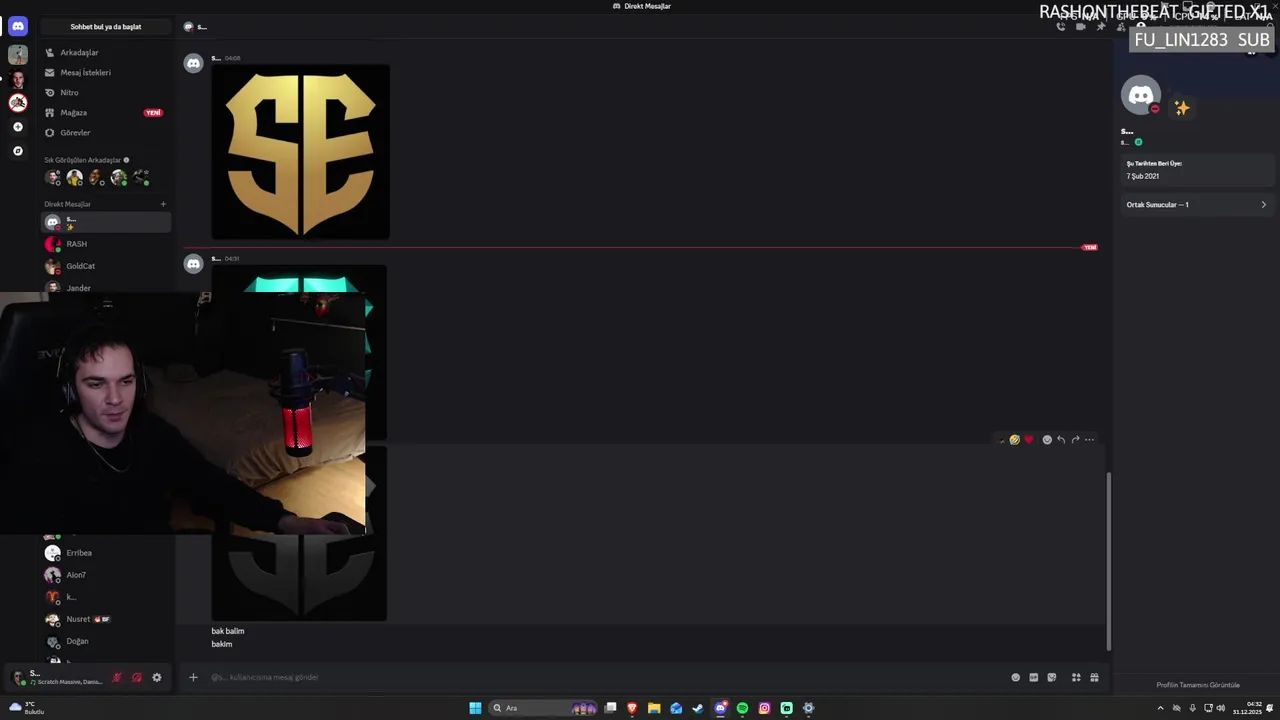Open the crossed-out red circle server

pos(18,102)
